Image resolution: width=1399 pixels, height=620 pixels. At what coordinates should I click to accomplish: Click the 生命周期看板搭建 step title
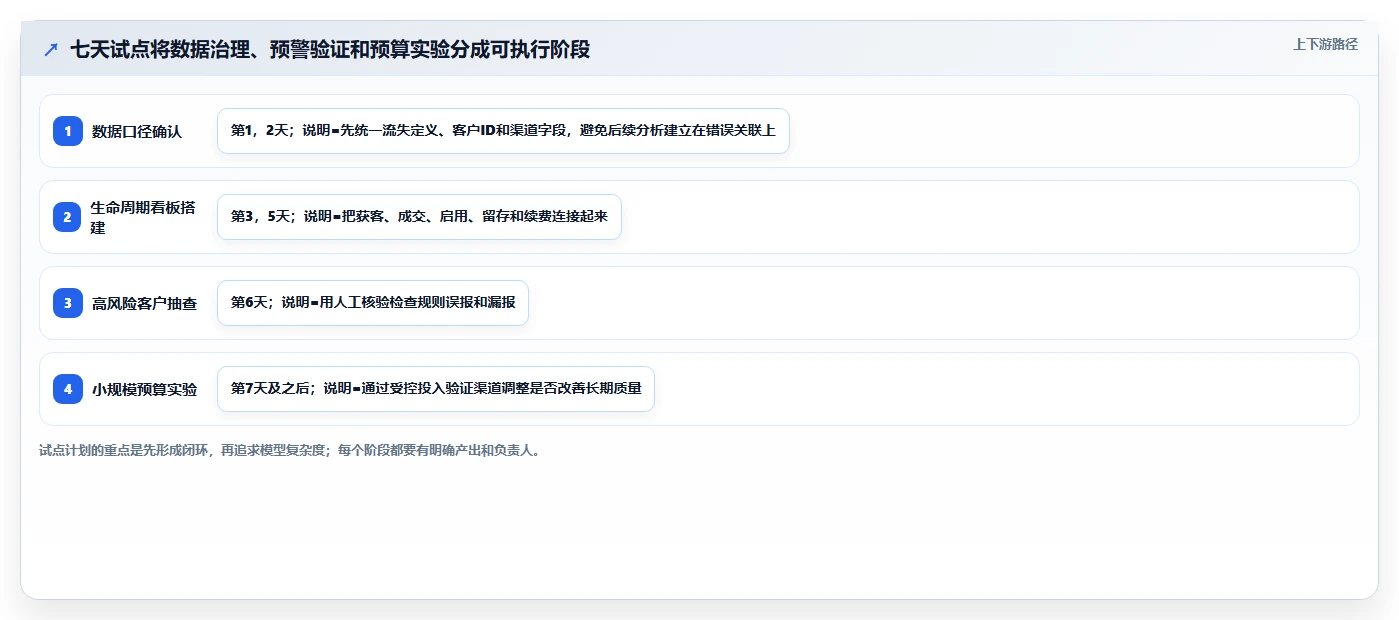pyautogui.click(x=144, y=217)
